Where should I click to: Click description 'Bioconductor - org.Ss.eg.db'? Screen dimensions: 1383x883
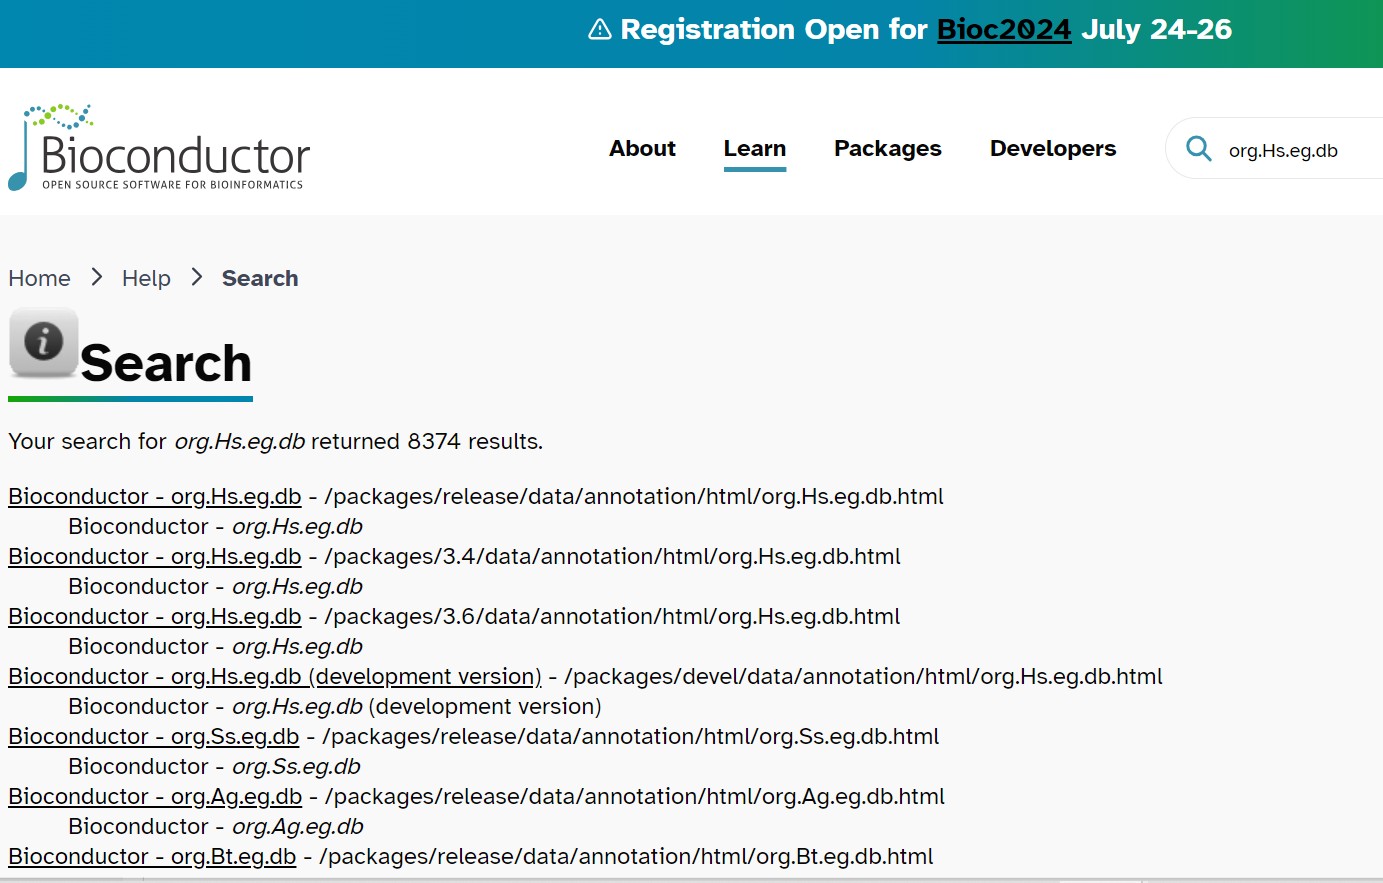click(x=215, y=766)
